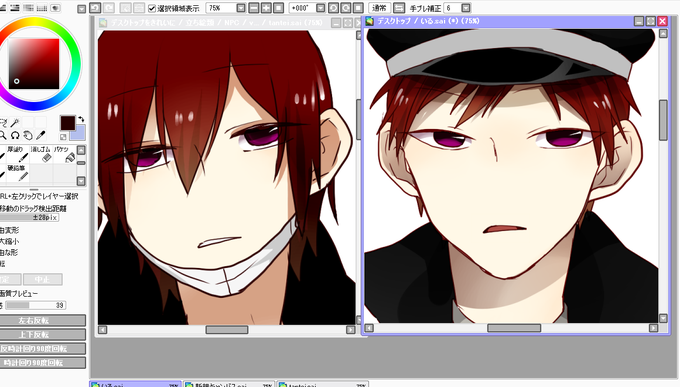Select the Eyedropper tool
The width and height of the screenshot is (680, 387).
(40, 135)
